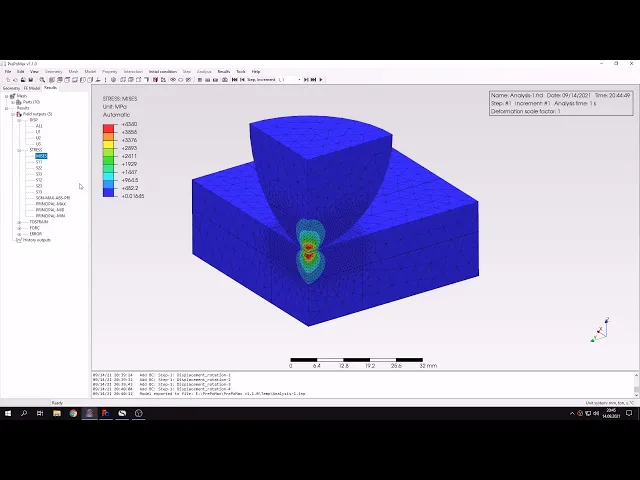The height and width of the screenshot is (480, 640).
Task: Open the Edit menu
Action: [x=20, y=72]
